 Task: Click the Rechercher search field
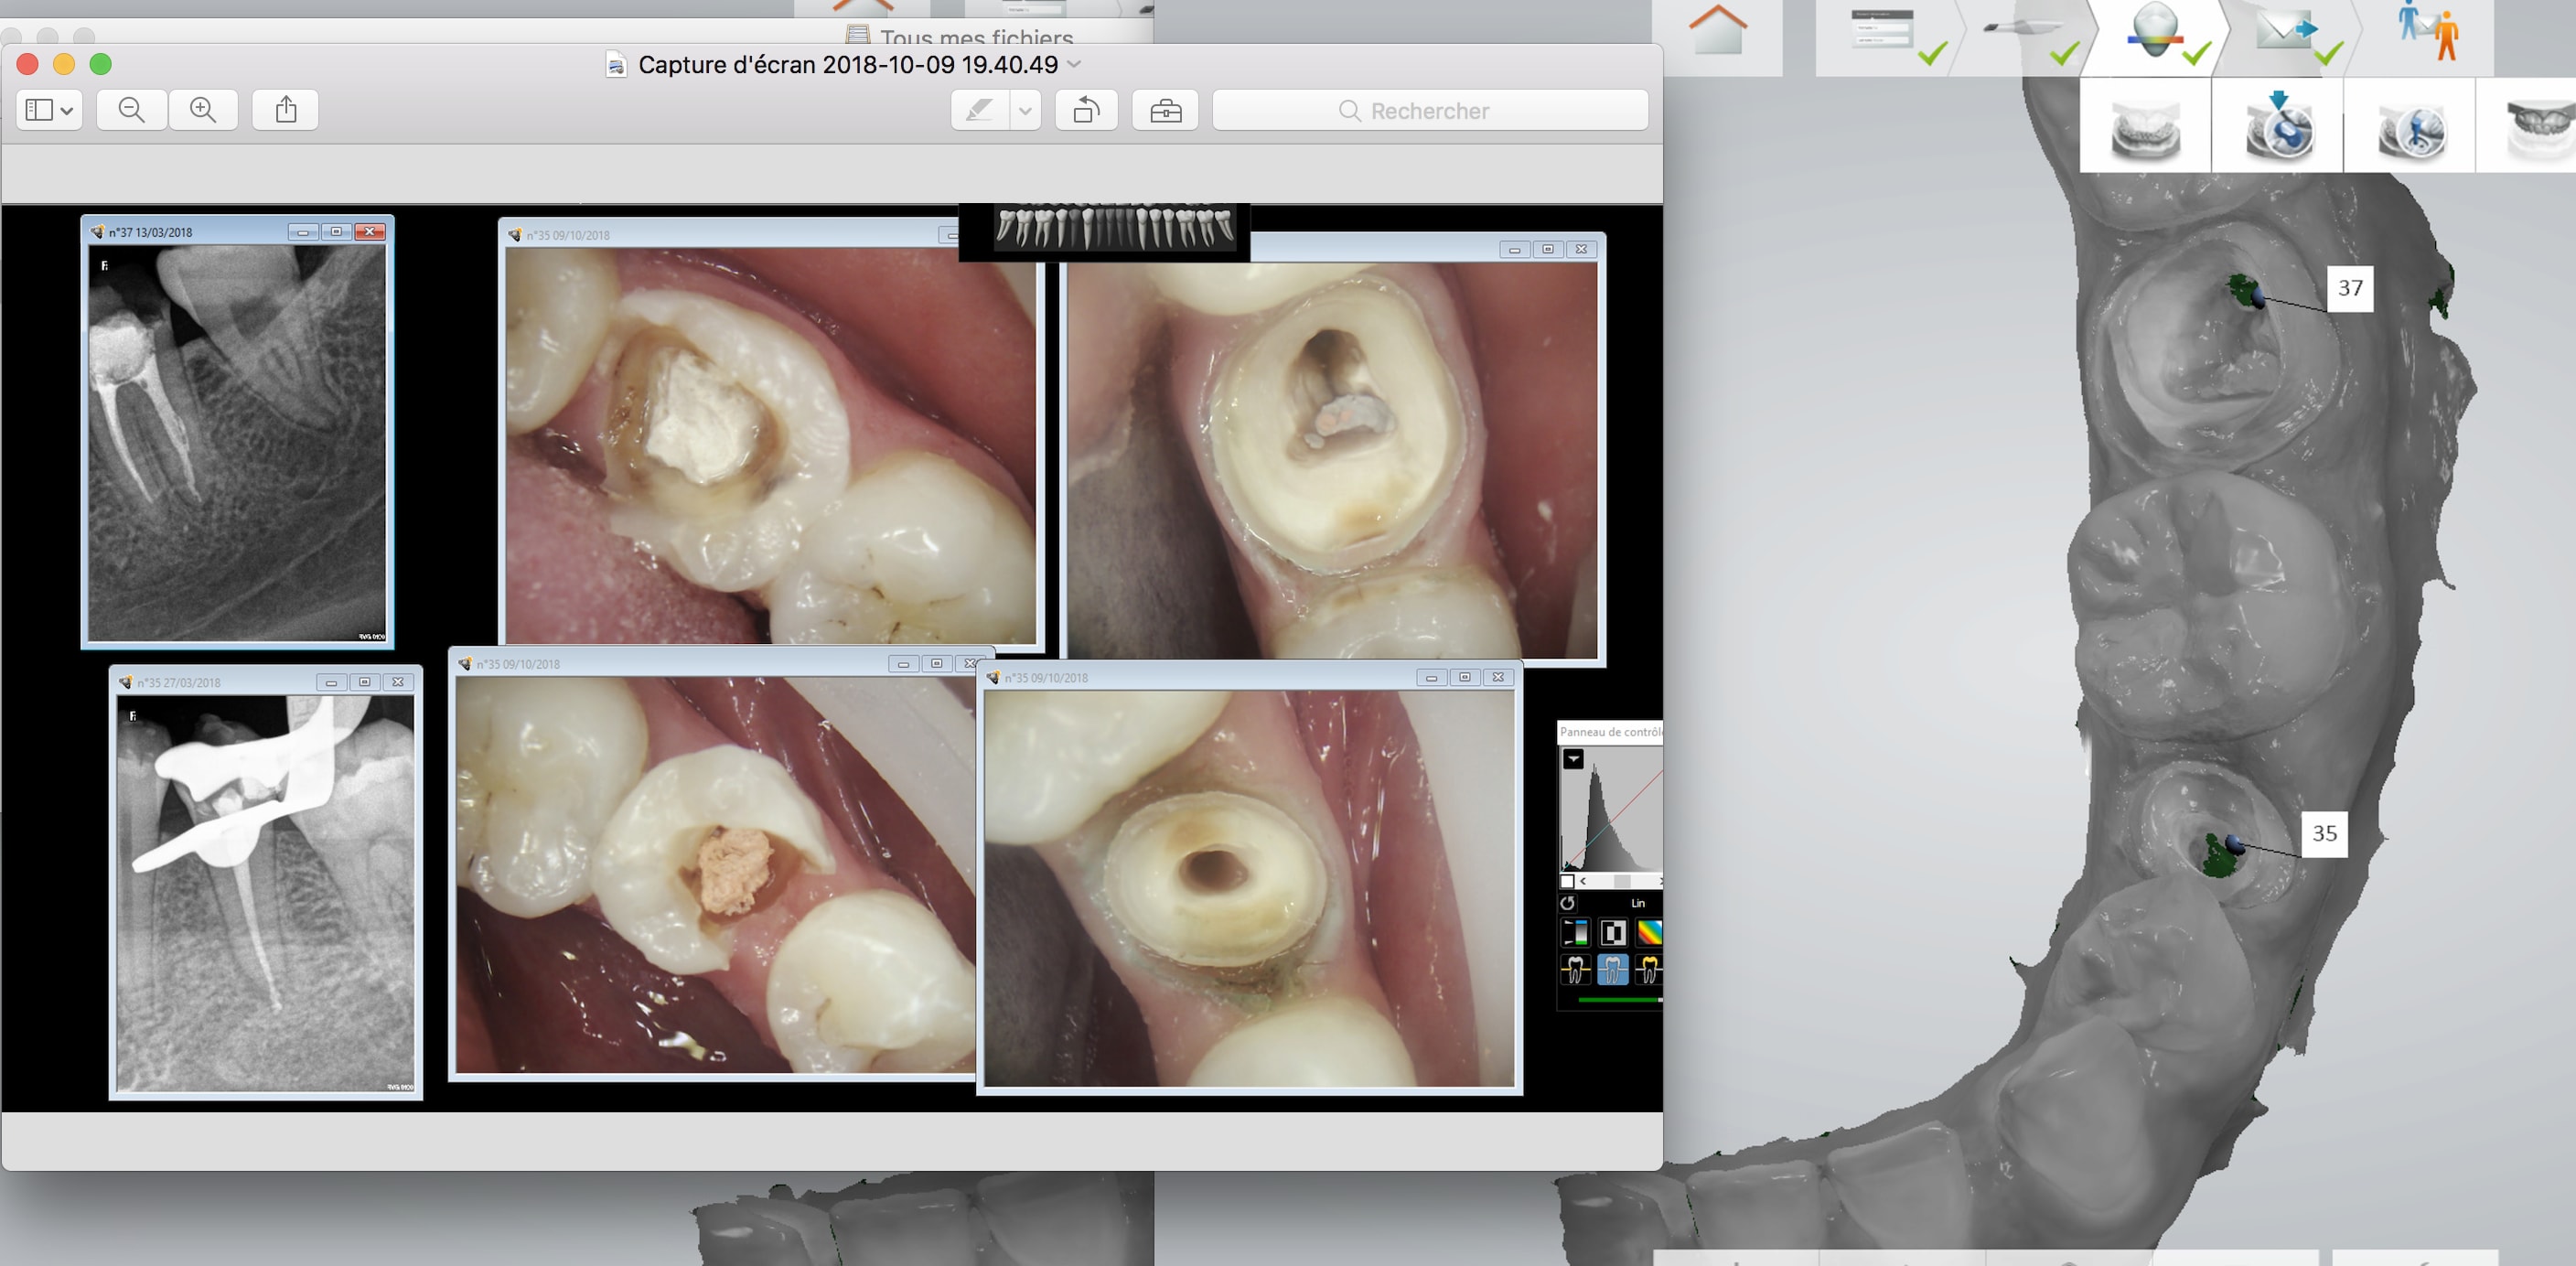click(1430, 111)
